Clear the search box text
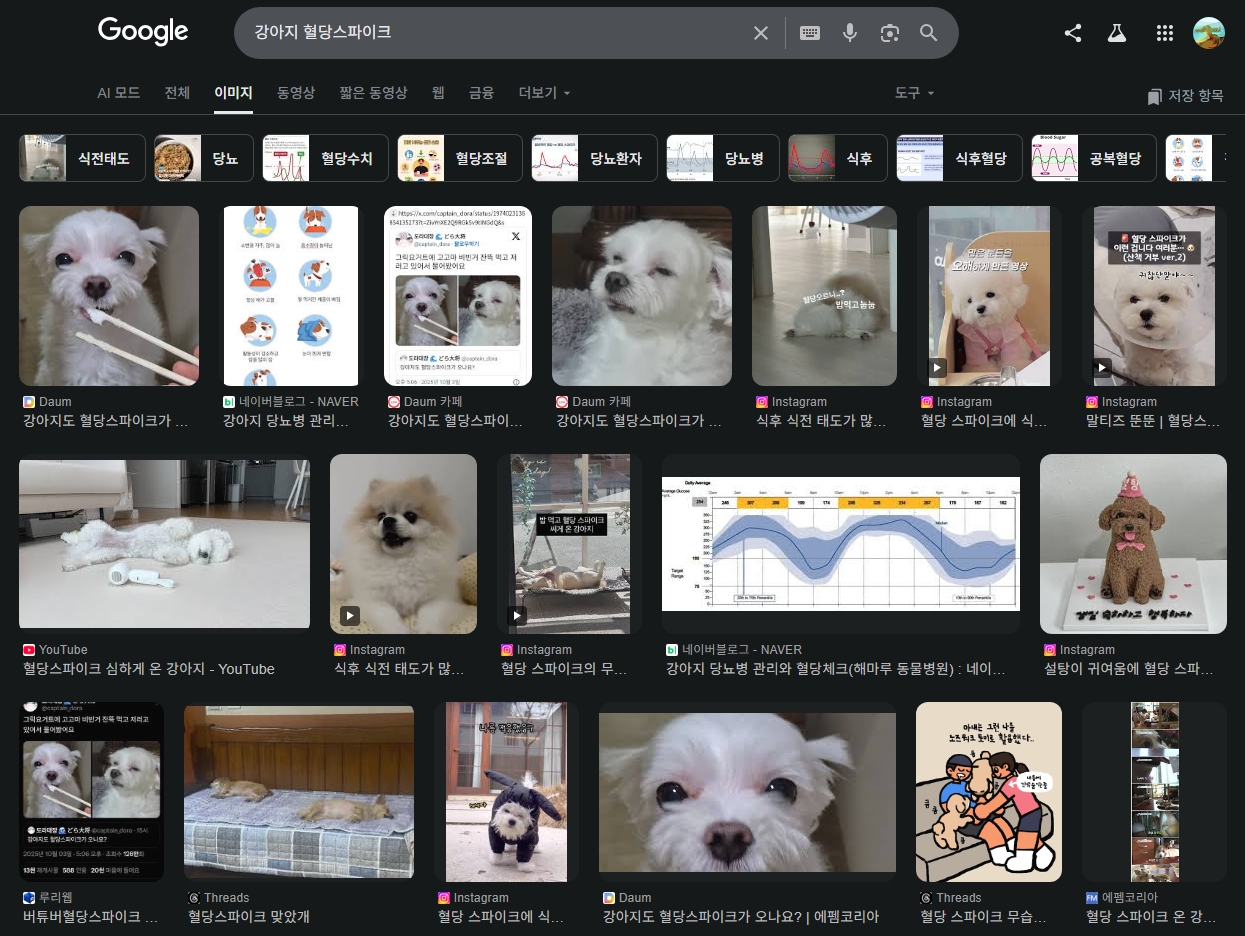 [761, 33]
